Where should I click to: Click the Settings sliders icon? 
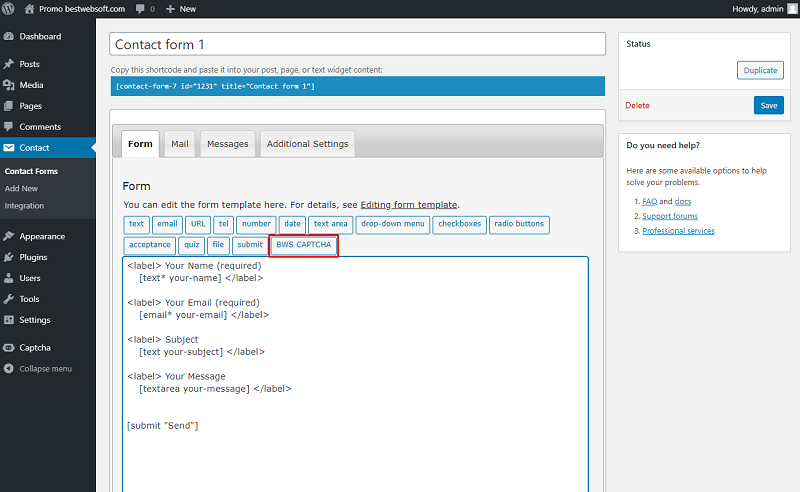(9, 320)
